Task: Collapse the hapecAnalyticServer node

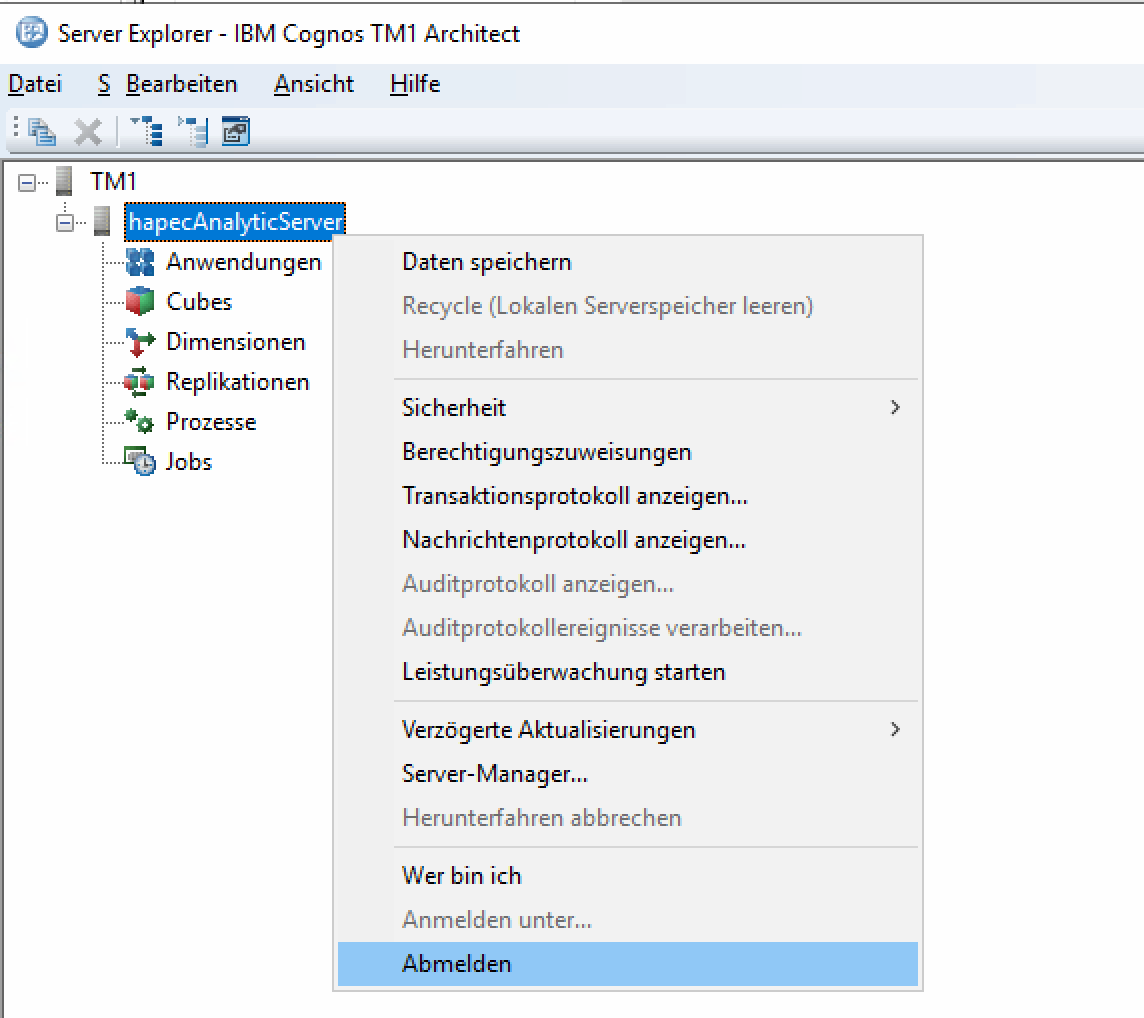Action: (x=66, y=223)
